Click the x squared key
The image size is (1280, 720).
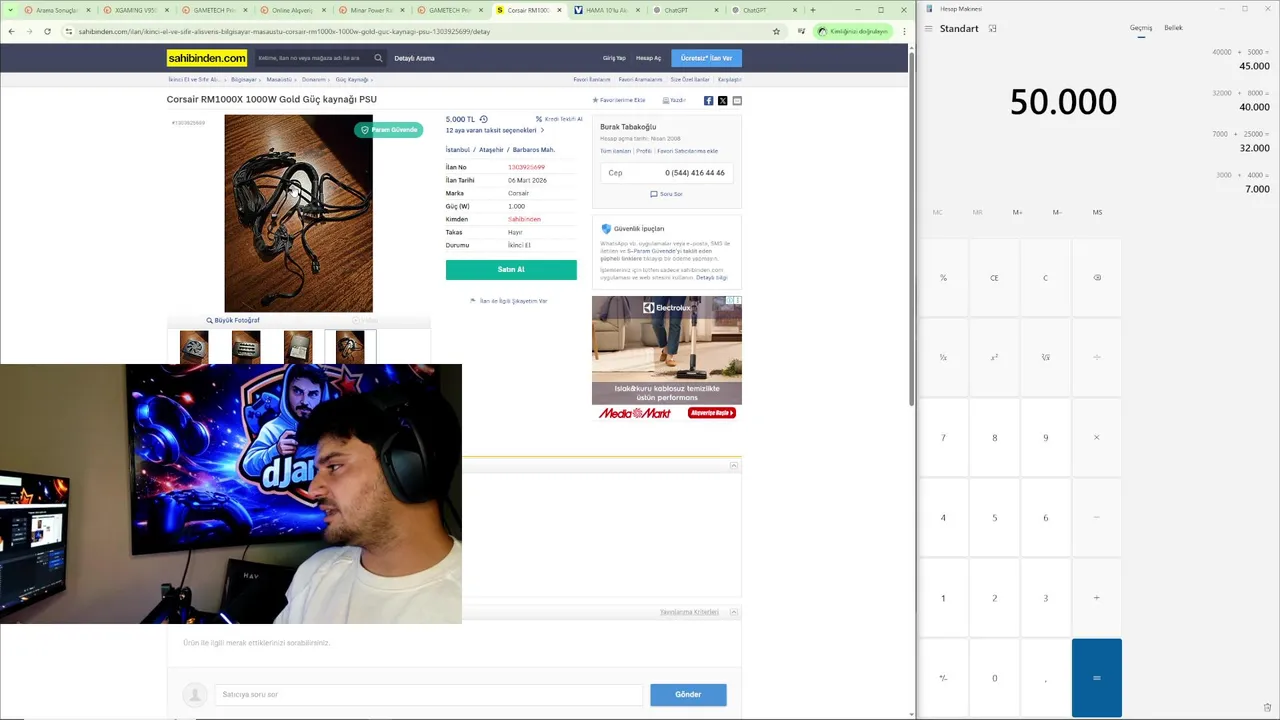994,357
